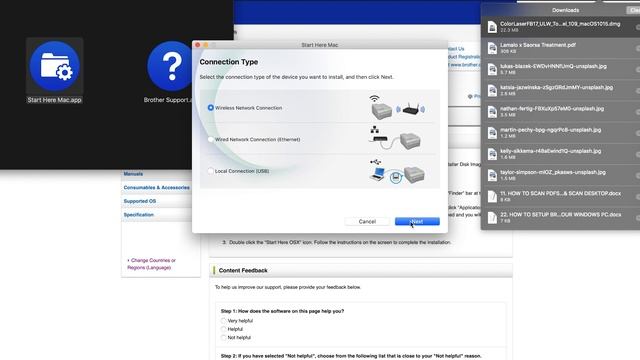Viewport: 640px width, 360px height.
Task: Click the Next button in the dialog
Action: click(417, 221)
